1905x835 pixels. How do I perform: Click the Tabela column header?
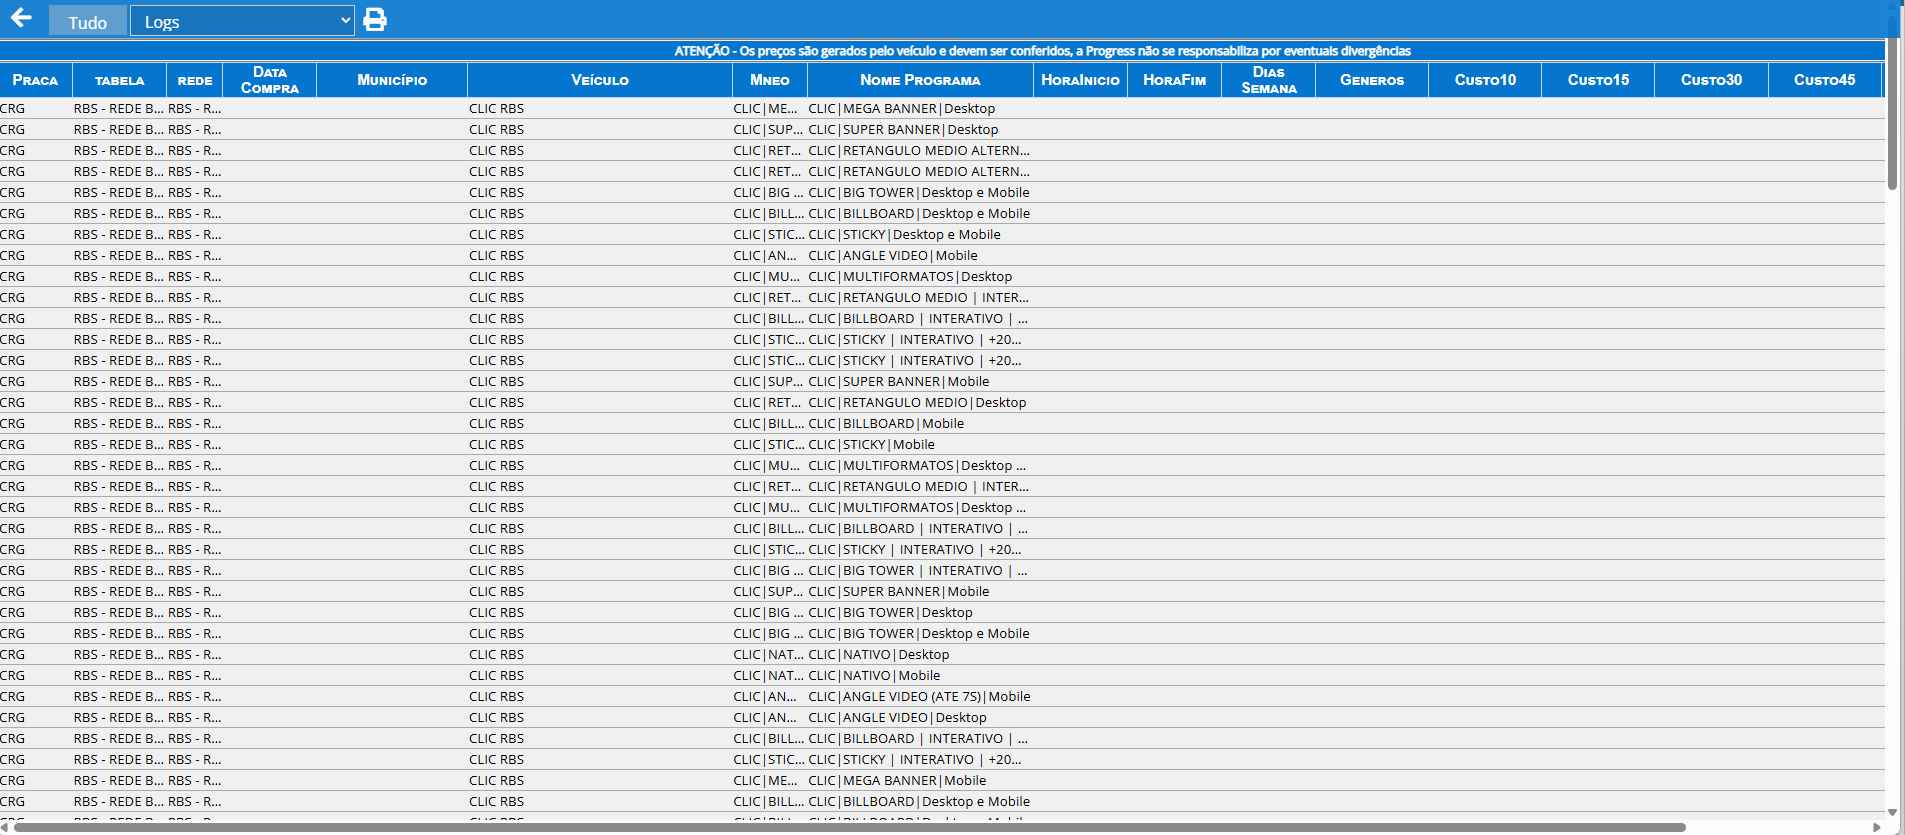pos(119,80)
